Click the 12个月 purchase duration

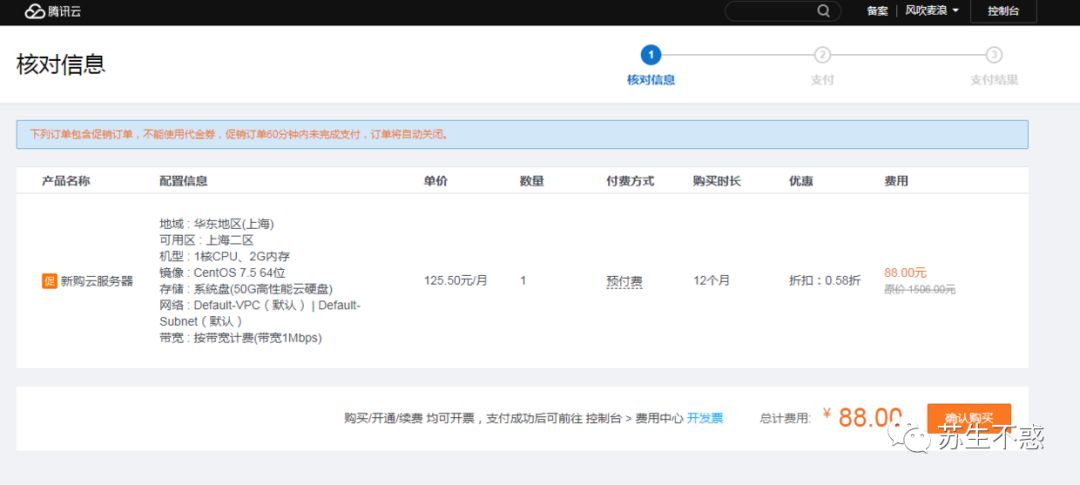(x=712, y=280)
